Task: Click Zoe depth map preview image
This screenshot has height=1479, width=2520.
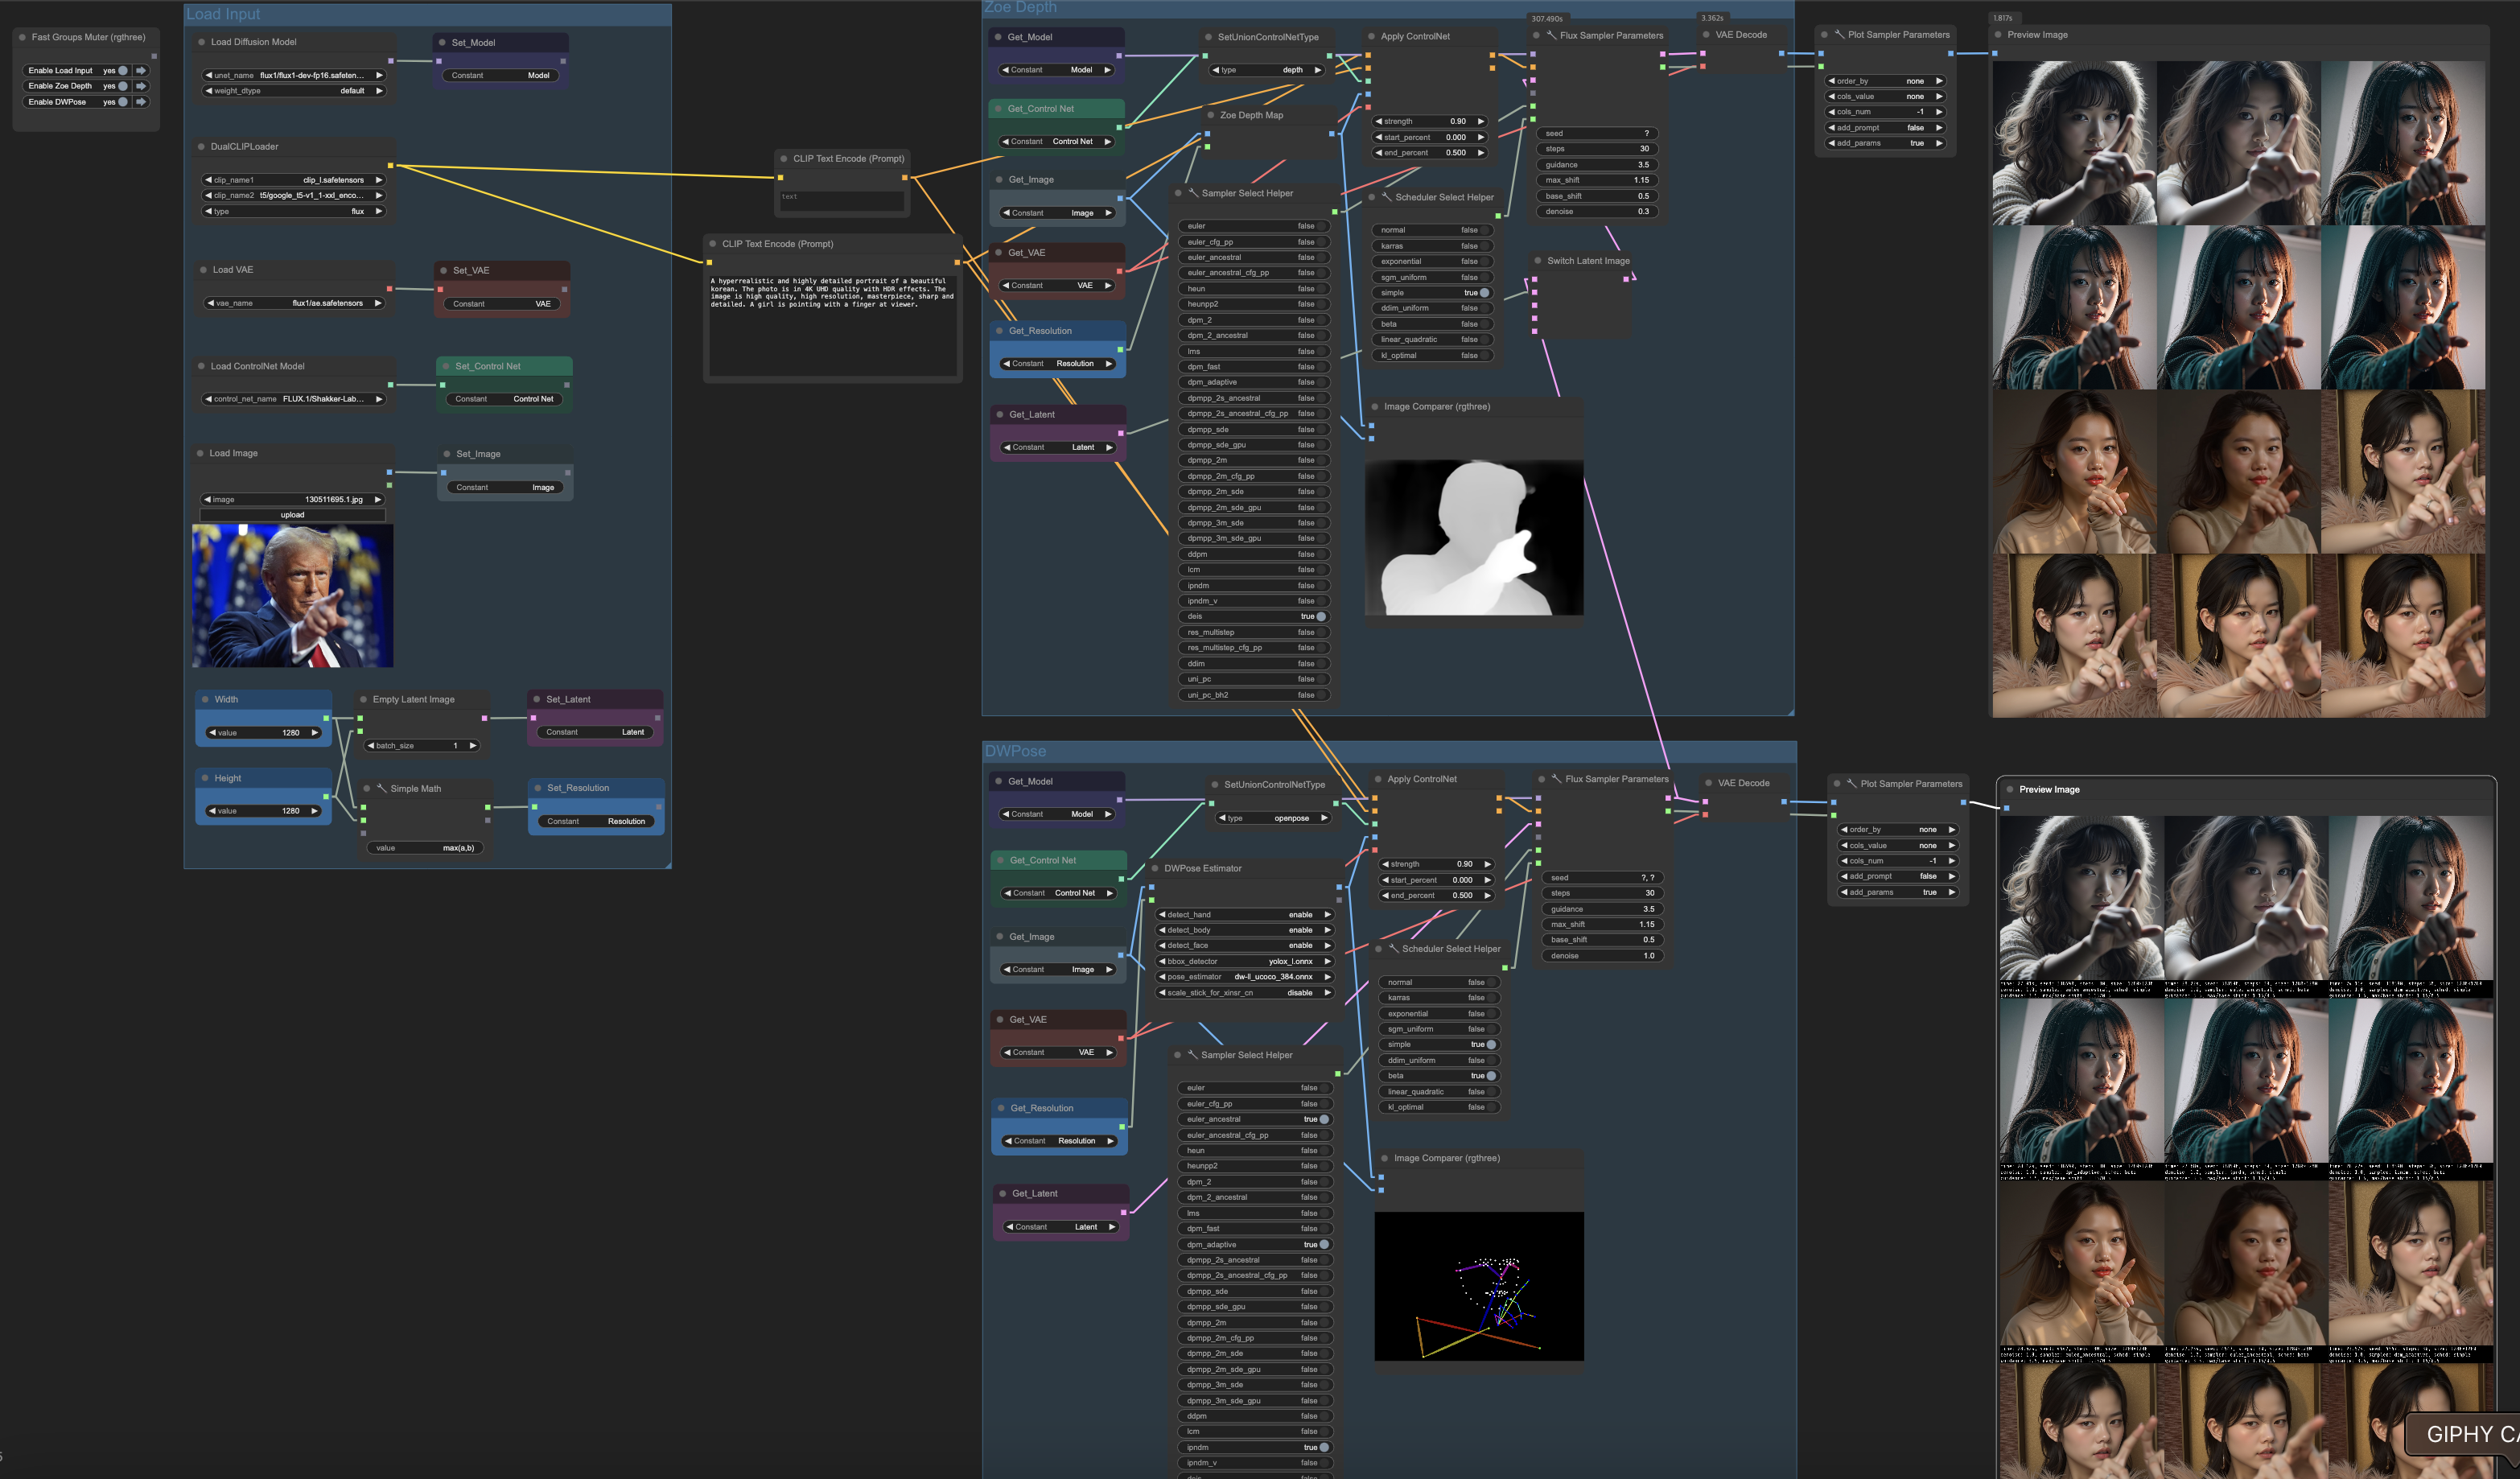Action: pos(1474,537)
